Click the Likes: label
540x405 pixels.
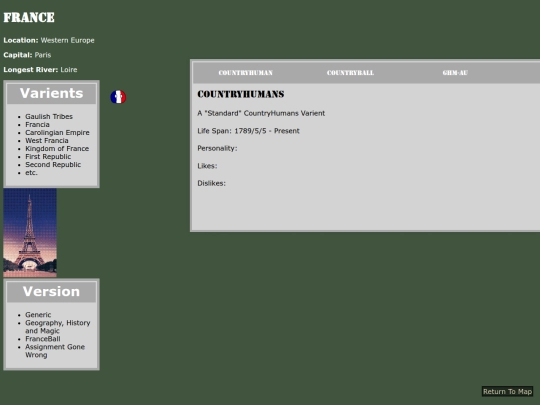[x=207, y=166]
